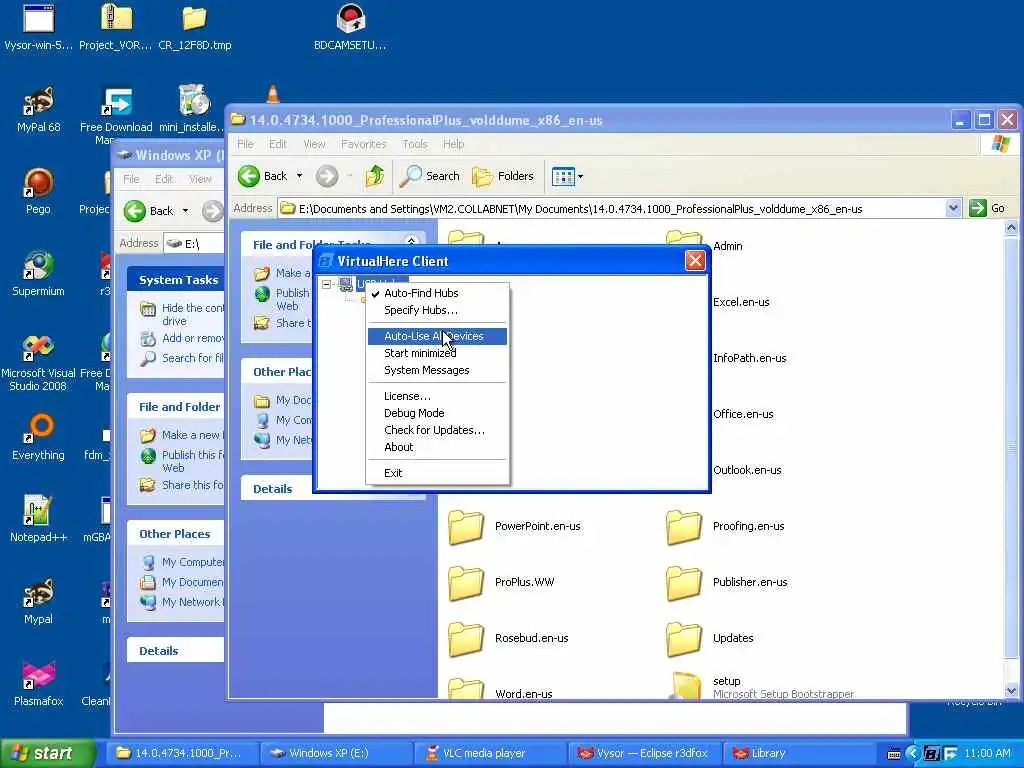Open Plasmafox desktop shortcut
Screen dimensions: 1024x768
[38, 684]
